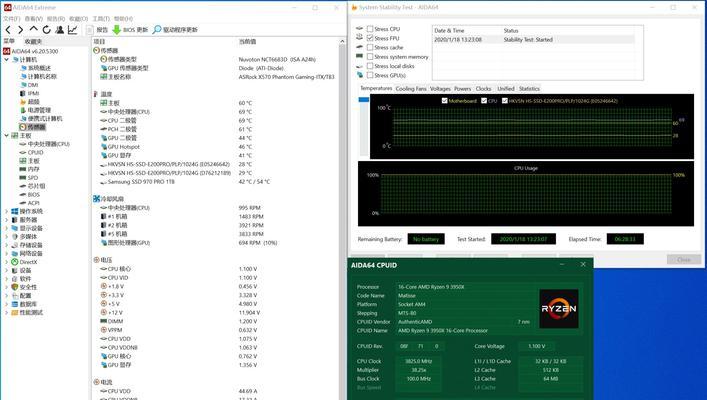Click the 性能测试 benchmark folder icon
This screenshot has width=707, height=400.
[x=15, y=313]
